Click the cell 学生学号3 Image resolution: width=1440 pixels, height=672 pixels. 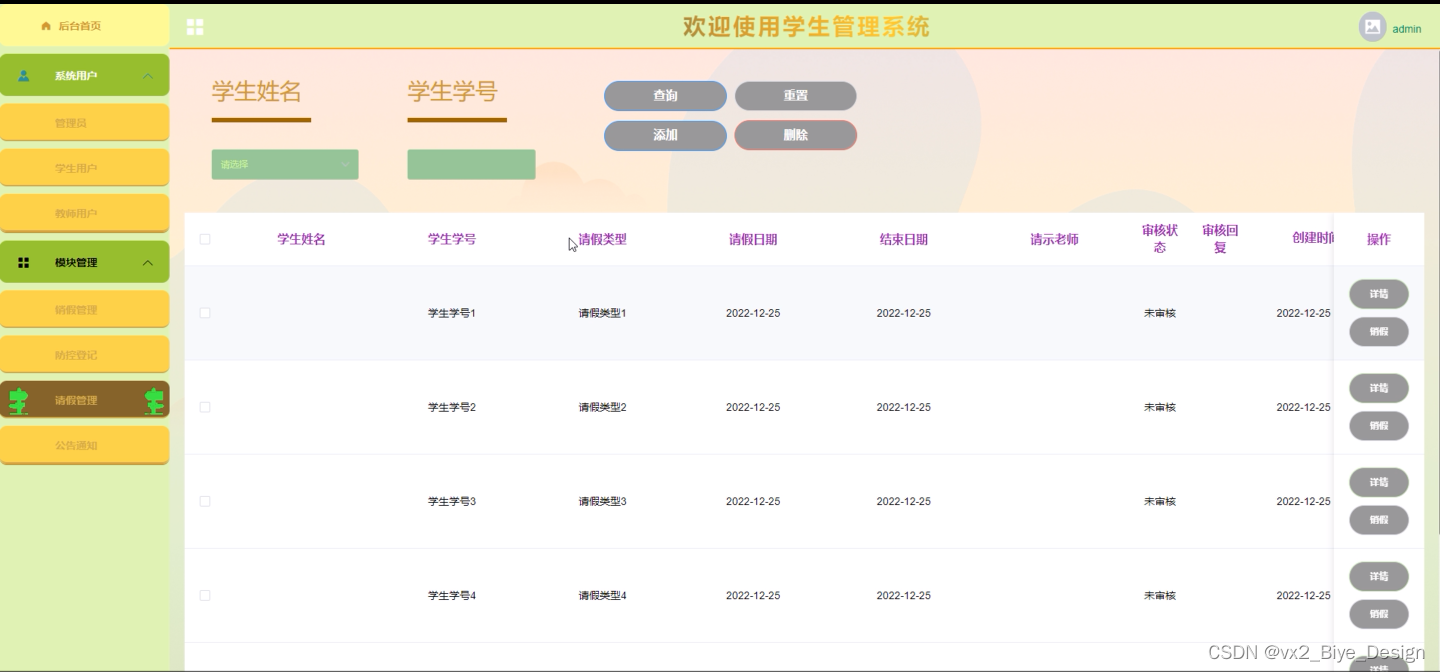(452, 501)
